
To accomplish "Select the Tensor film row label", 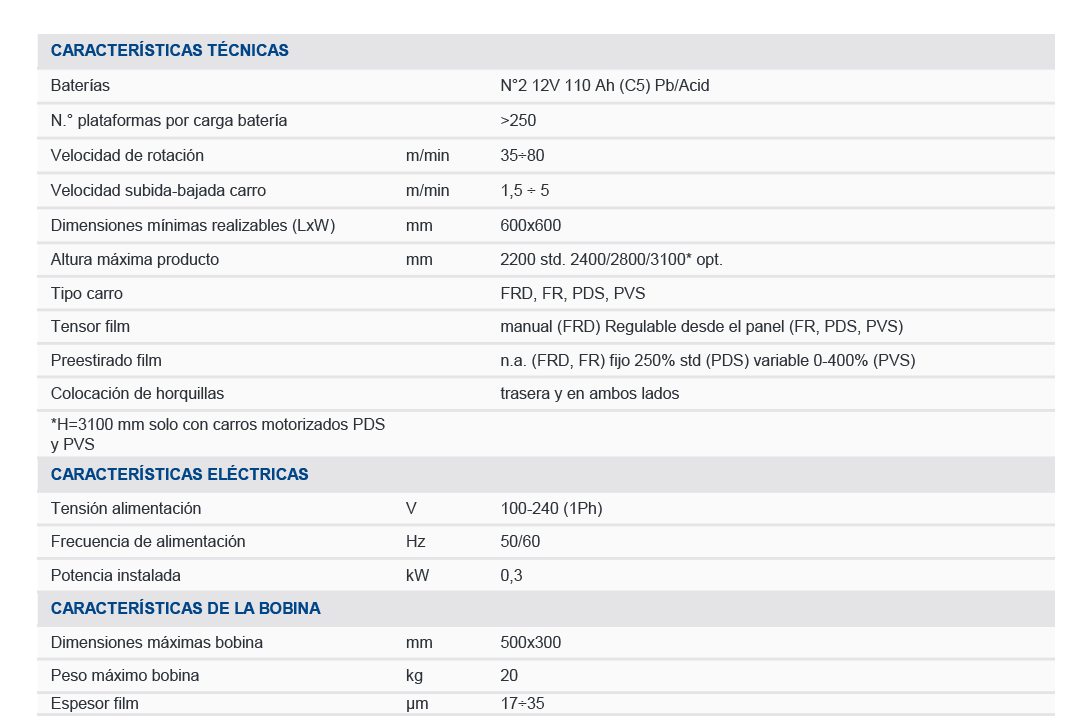I will [x=90, y=327].
